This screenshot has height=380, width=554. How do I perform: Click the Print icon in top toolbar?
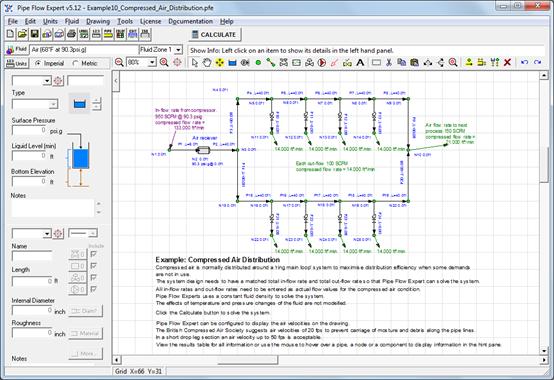tap(71, 34)
